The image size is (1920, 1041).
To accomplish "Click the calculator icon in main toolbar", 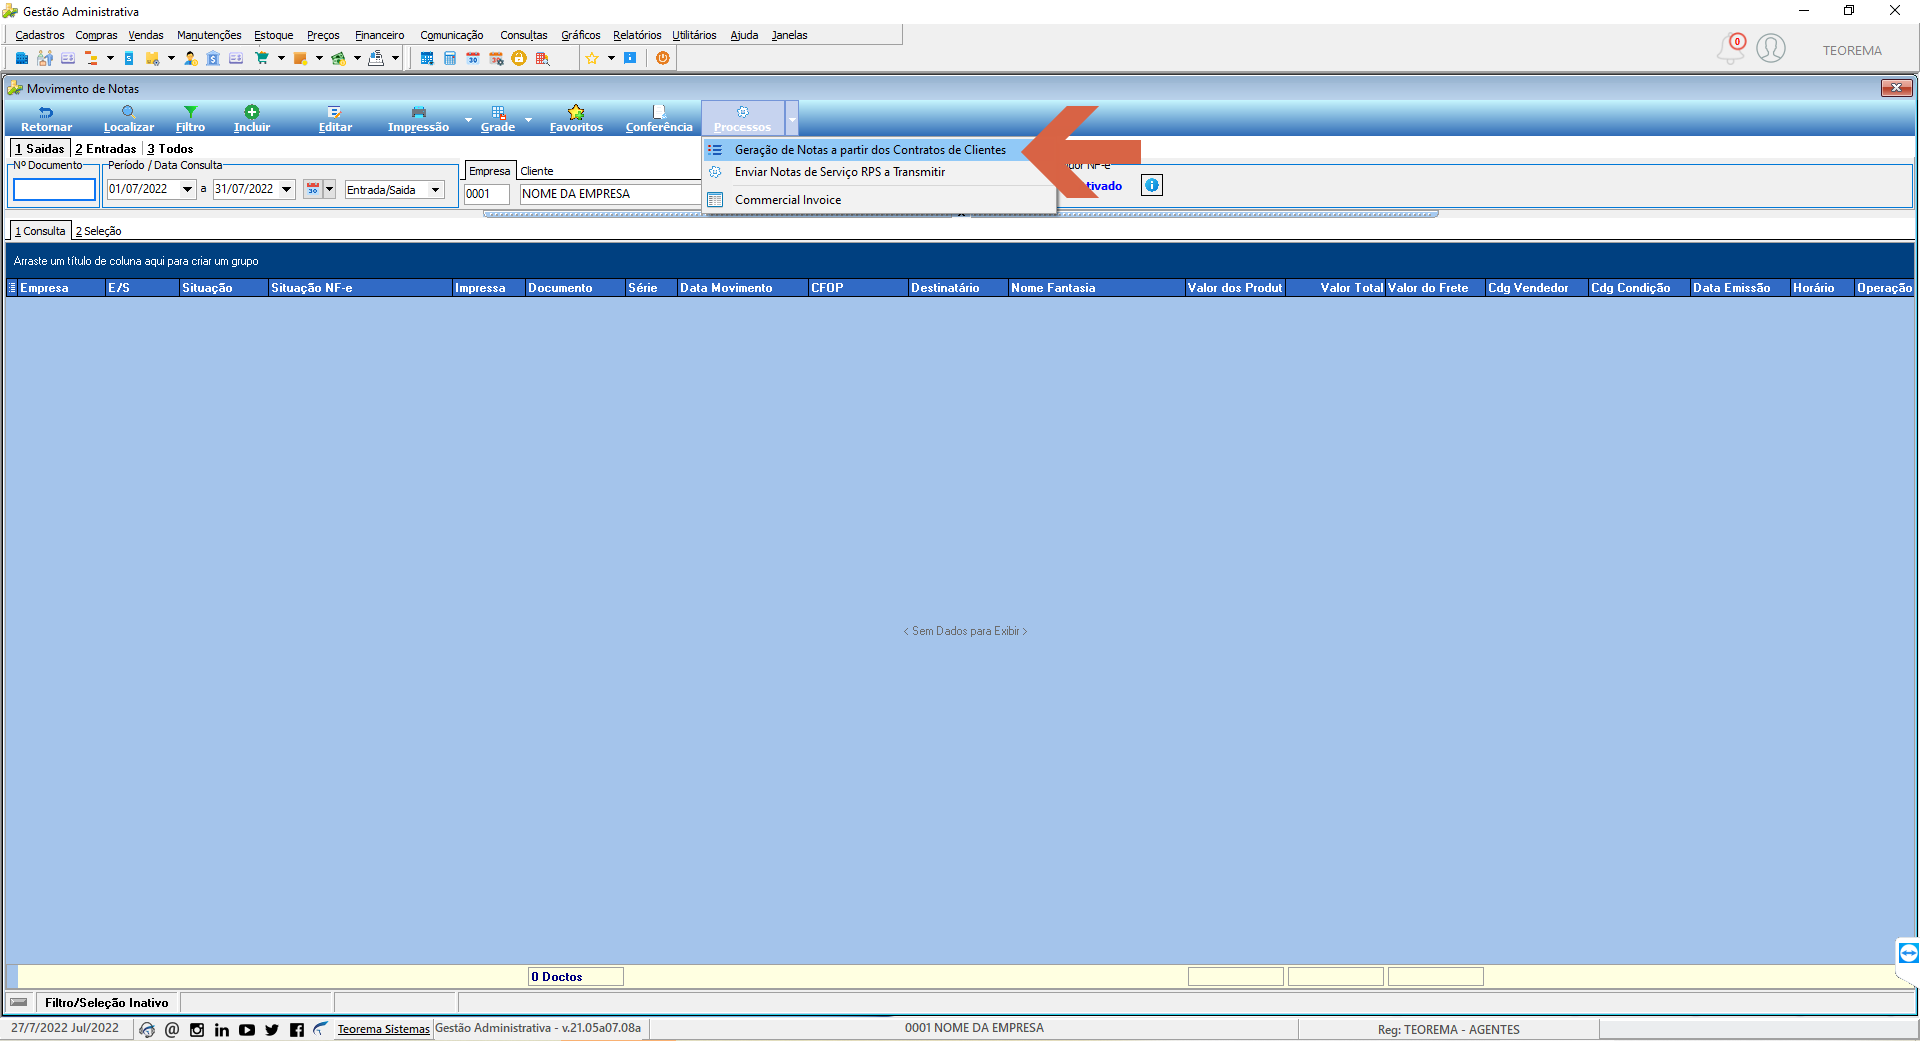I will tap(450, 58).
